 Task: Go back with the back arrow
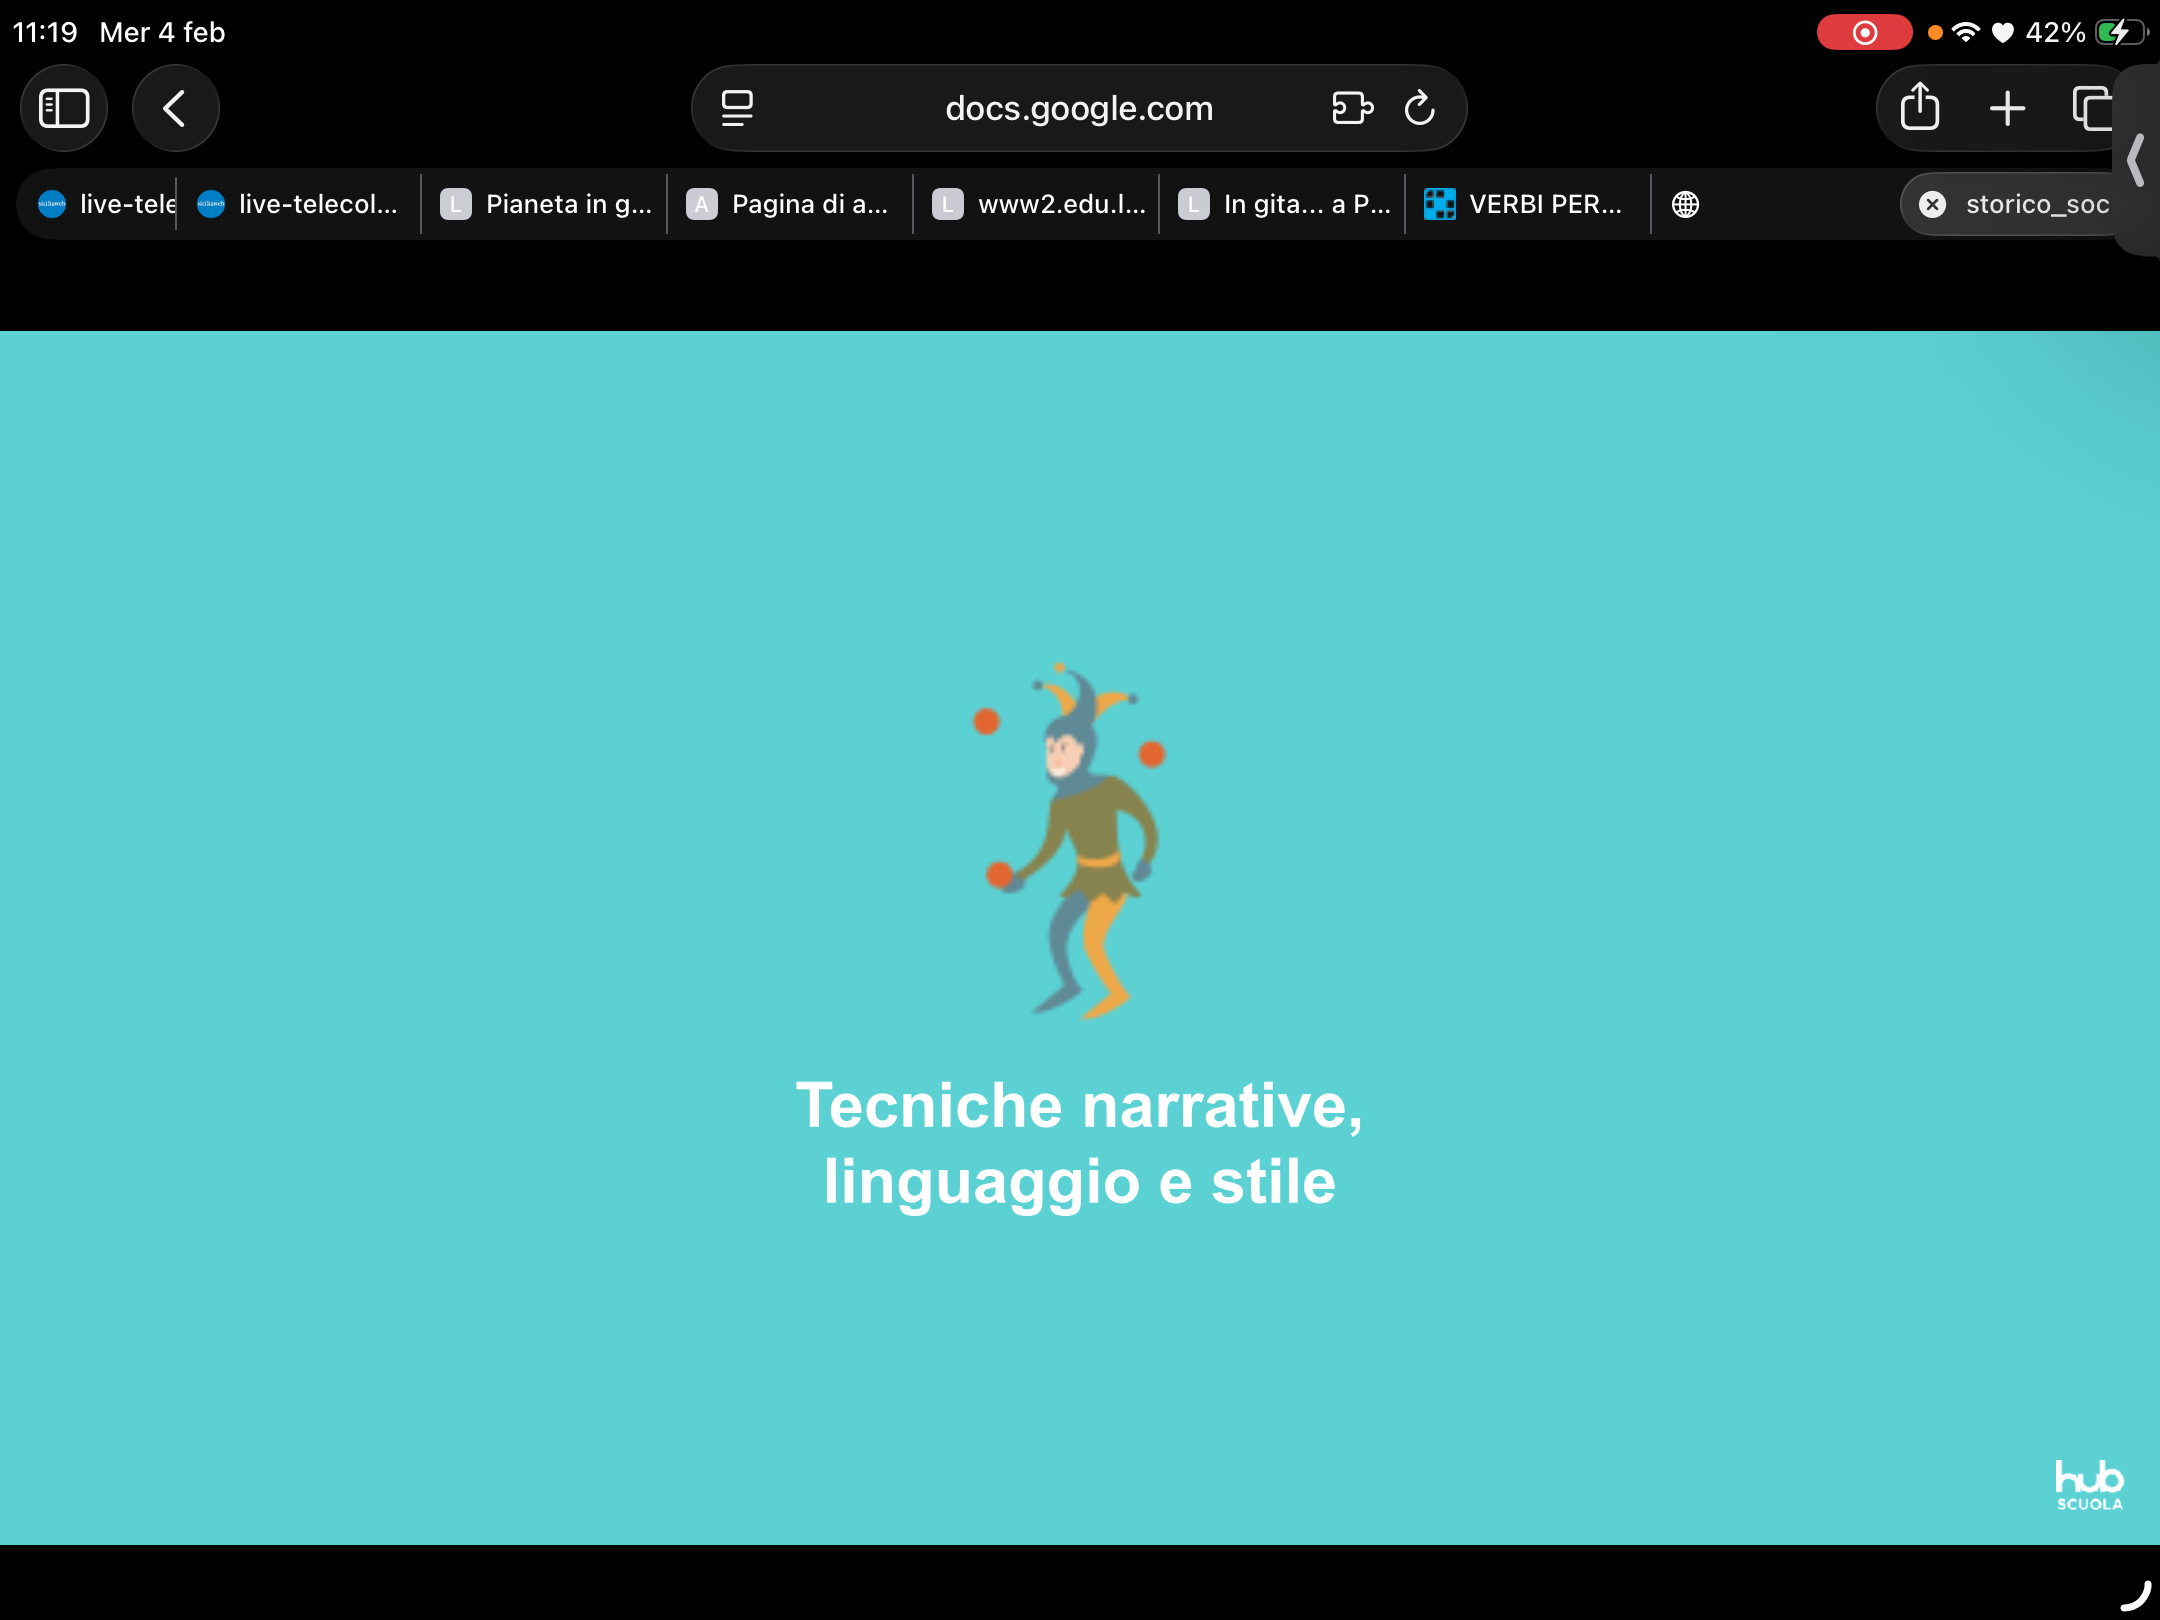[x=175, y=108]
